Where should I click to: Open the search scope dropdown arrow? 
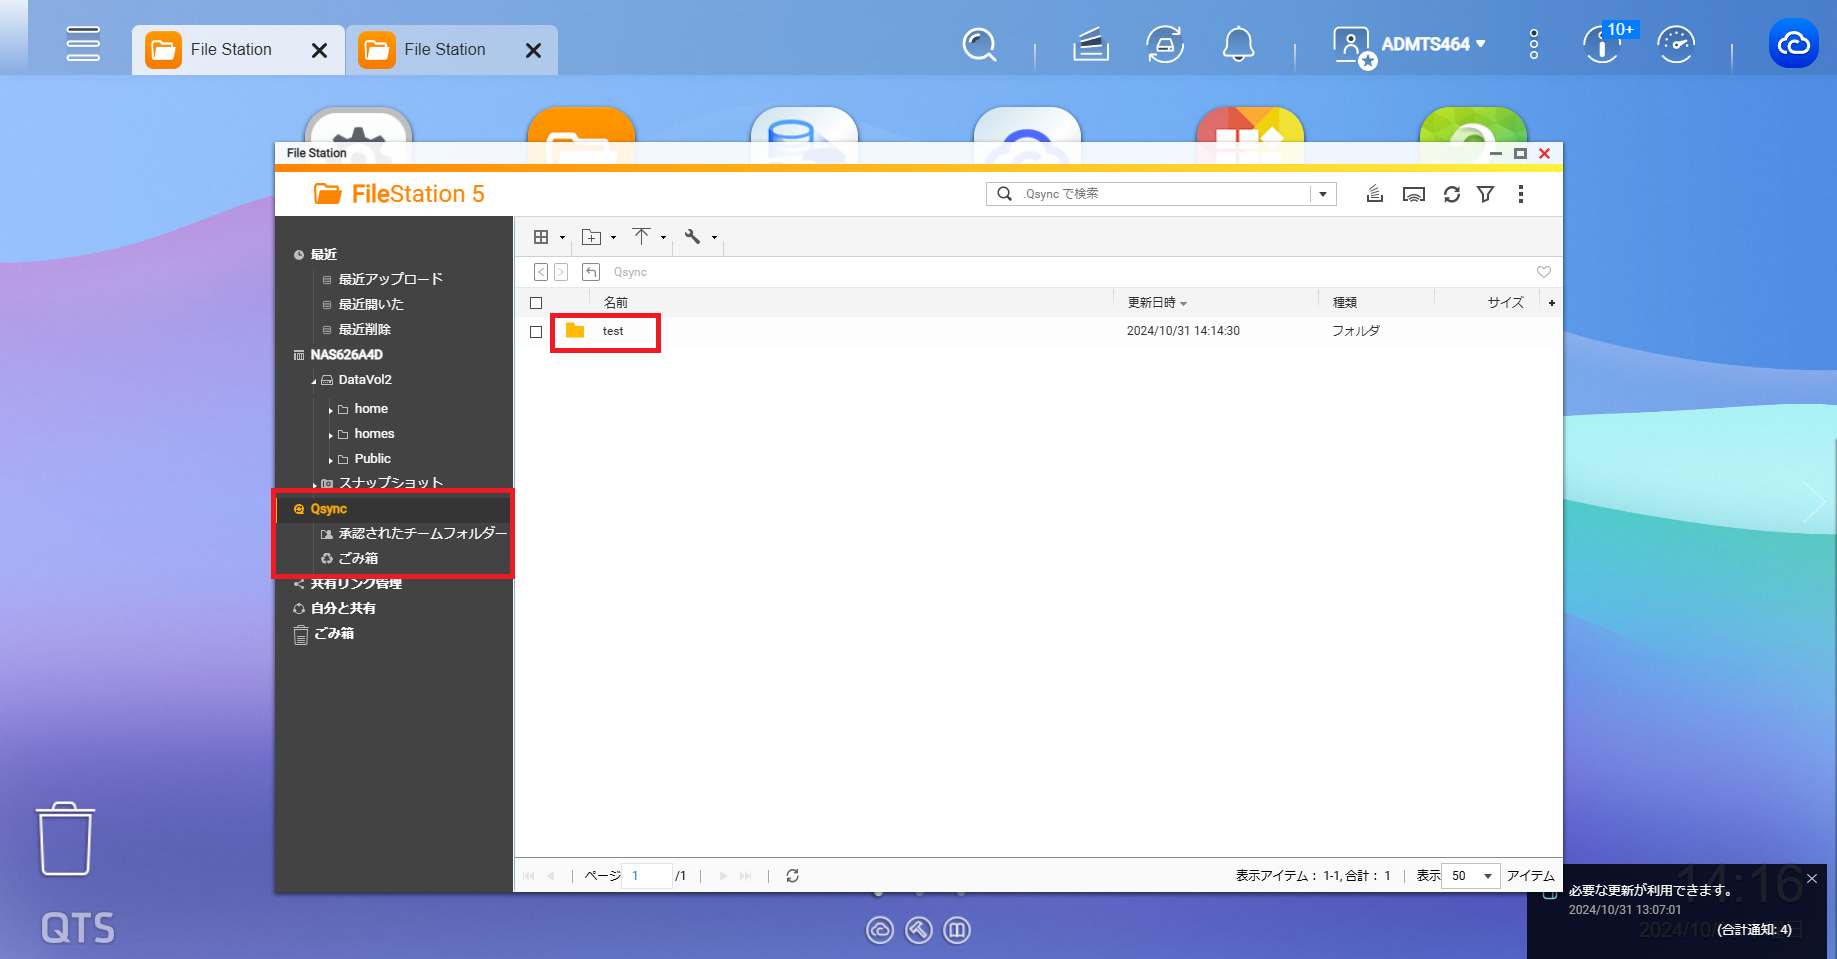[x=1323, y=194]
